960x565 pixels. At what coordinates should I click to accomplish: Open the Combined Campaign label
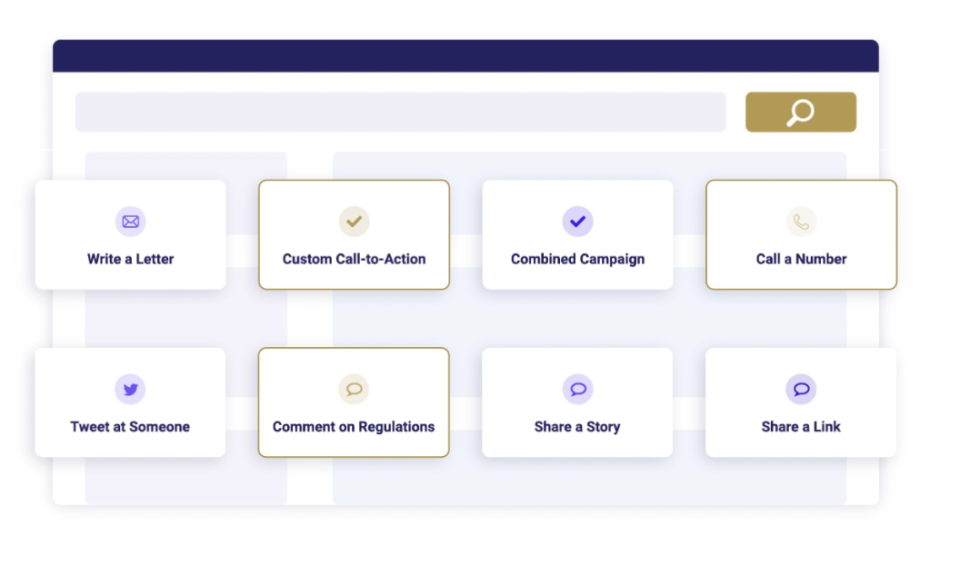click(x=578, y=259)
